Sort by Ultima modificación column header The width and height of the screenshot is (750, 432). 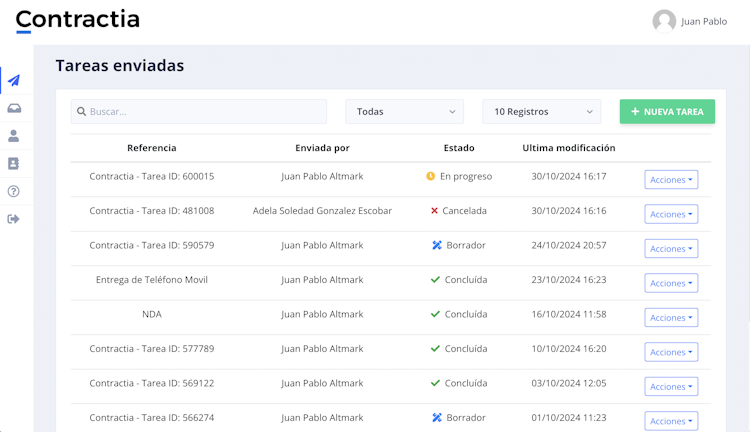568,148
